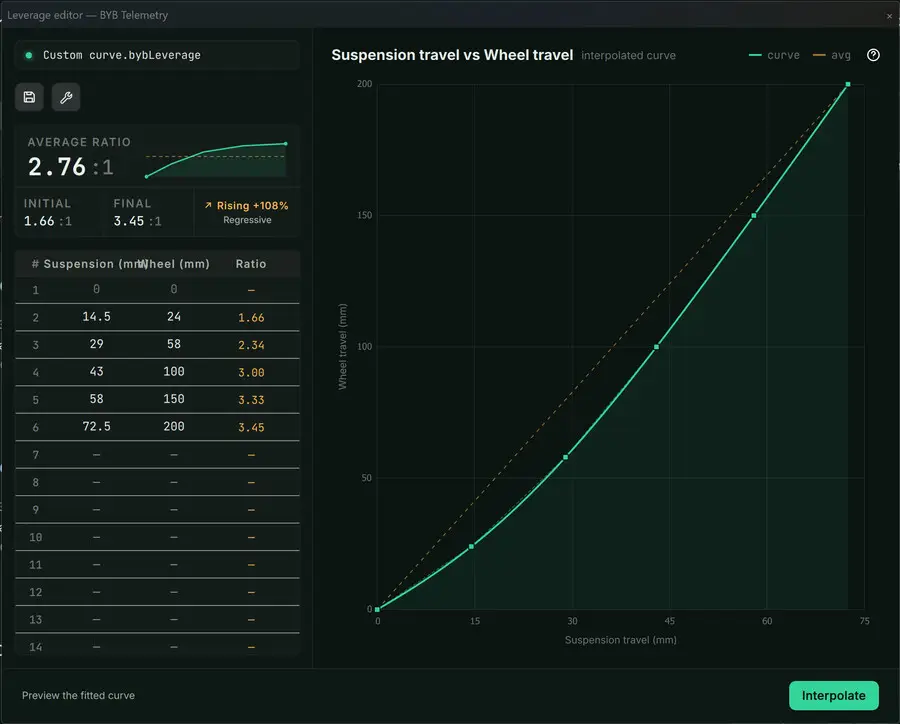The height and width of the screenshot is (724, 900).
Task: Click the Ratio column header
Action: pos(251,264)
